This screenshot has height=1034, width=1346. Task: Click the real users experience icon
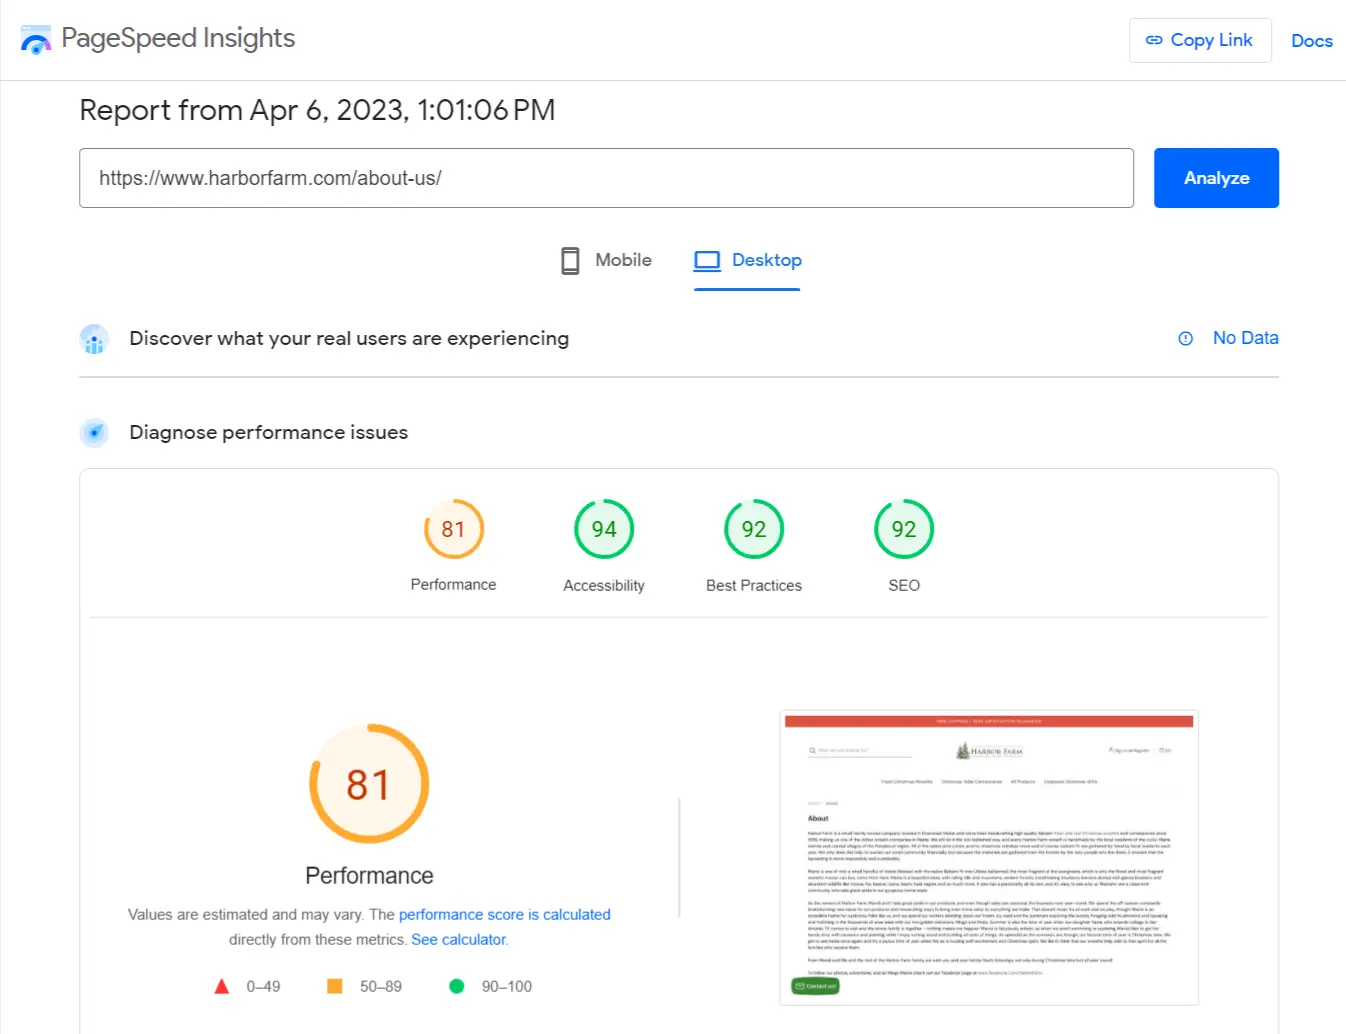pos(94,339)
